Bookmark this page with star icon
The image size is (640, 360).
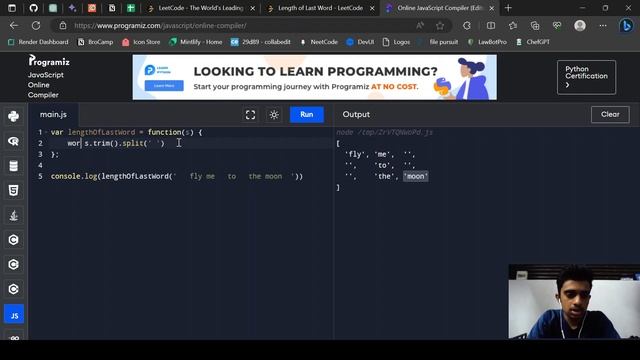(440, 26)
